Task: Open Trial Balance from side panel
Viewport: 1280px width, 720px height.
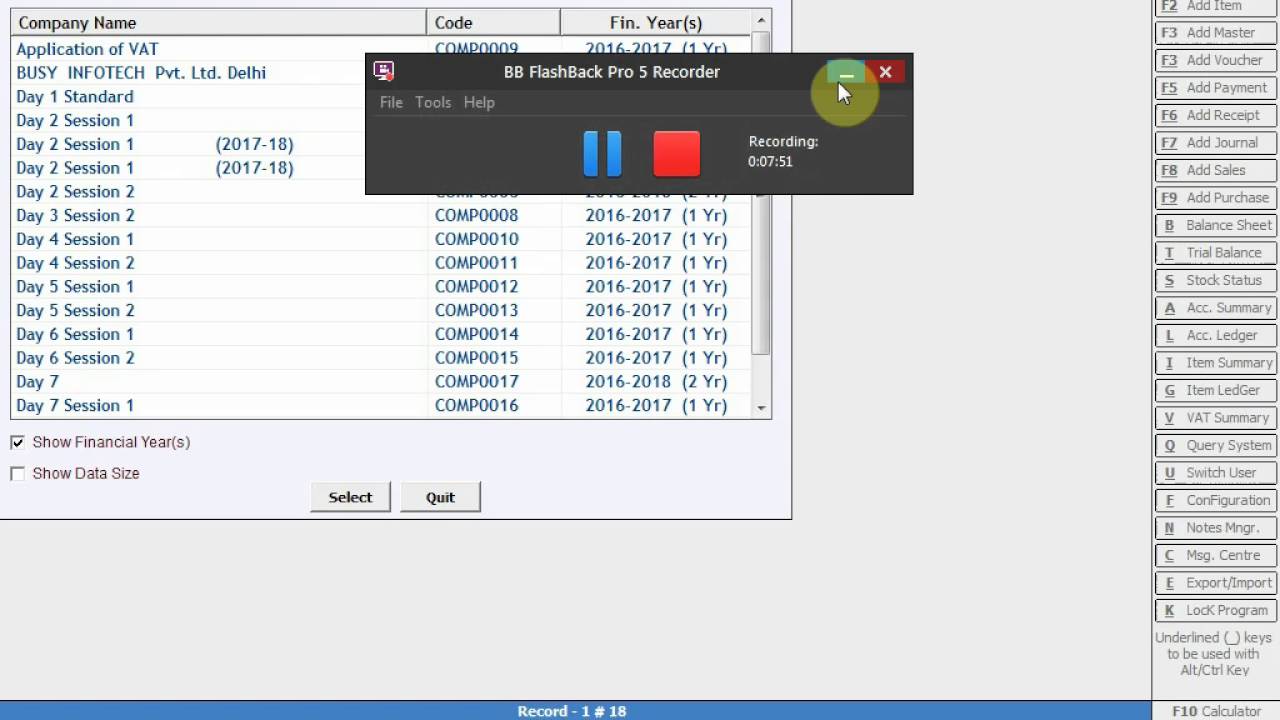Action: (x=1216, y=253)
